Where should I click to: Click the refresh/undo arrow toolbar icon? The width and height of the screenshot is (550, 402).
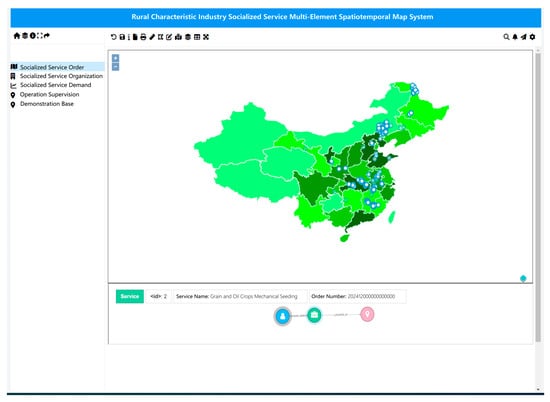(113, 37)
